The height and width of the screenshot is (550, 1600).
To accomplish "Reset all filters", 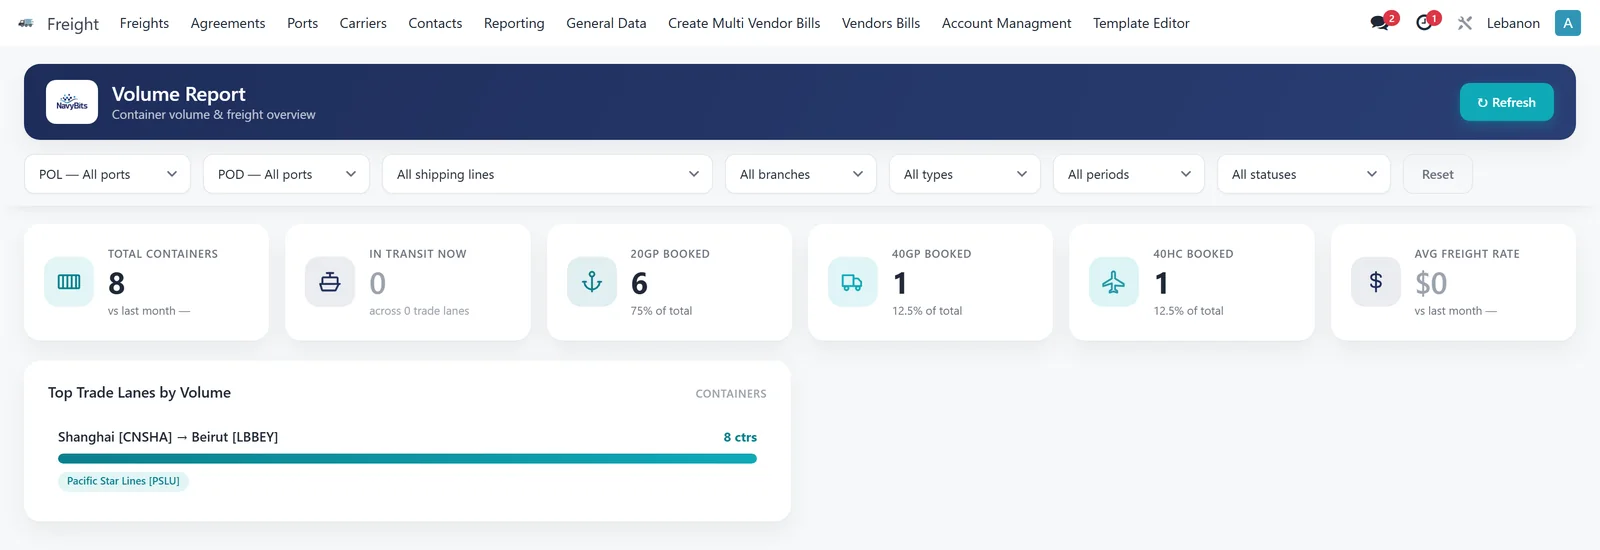I will tap(1437, 174).
